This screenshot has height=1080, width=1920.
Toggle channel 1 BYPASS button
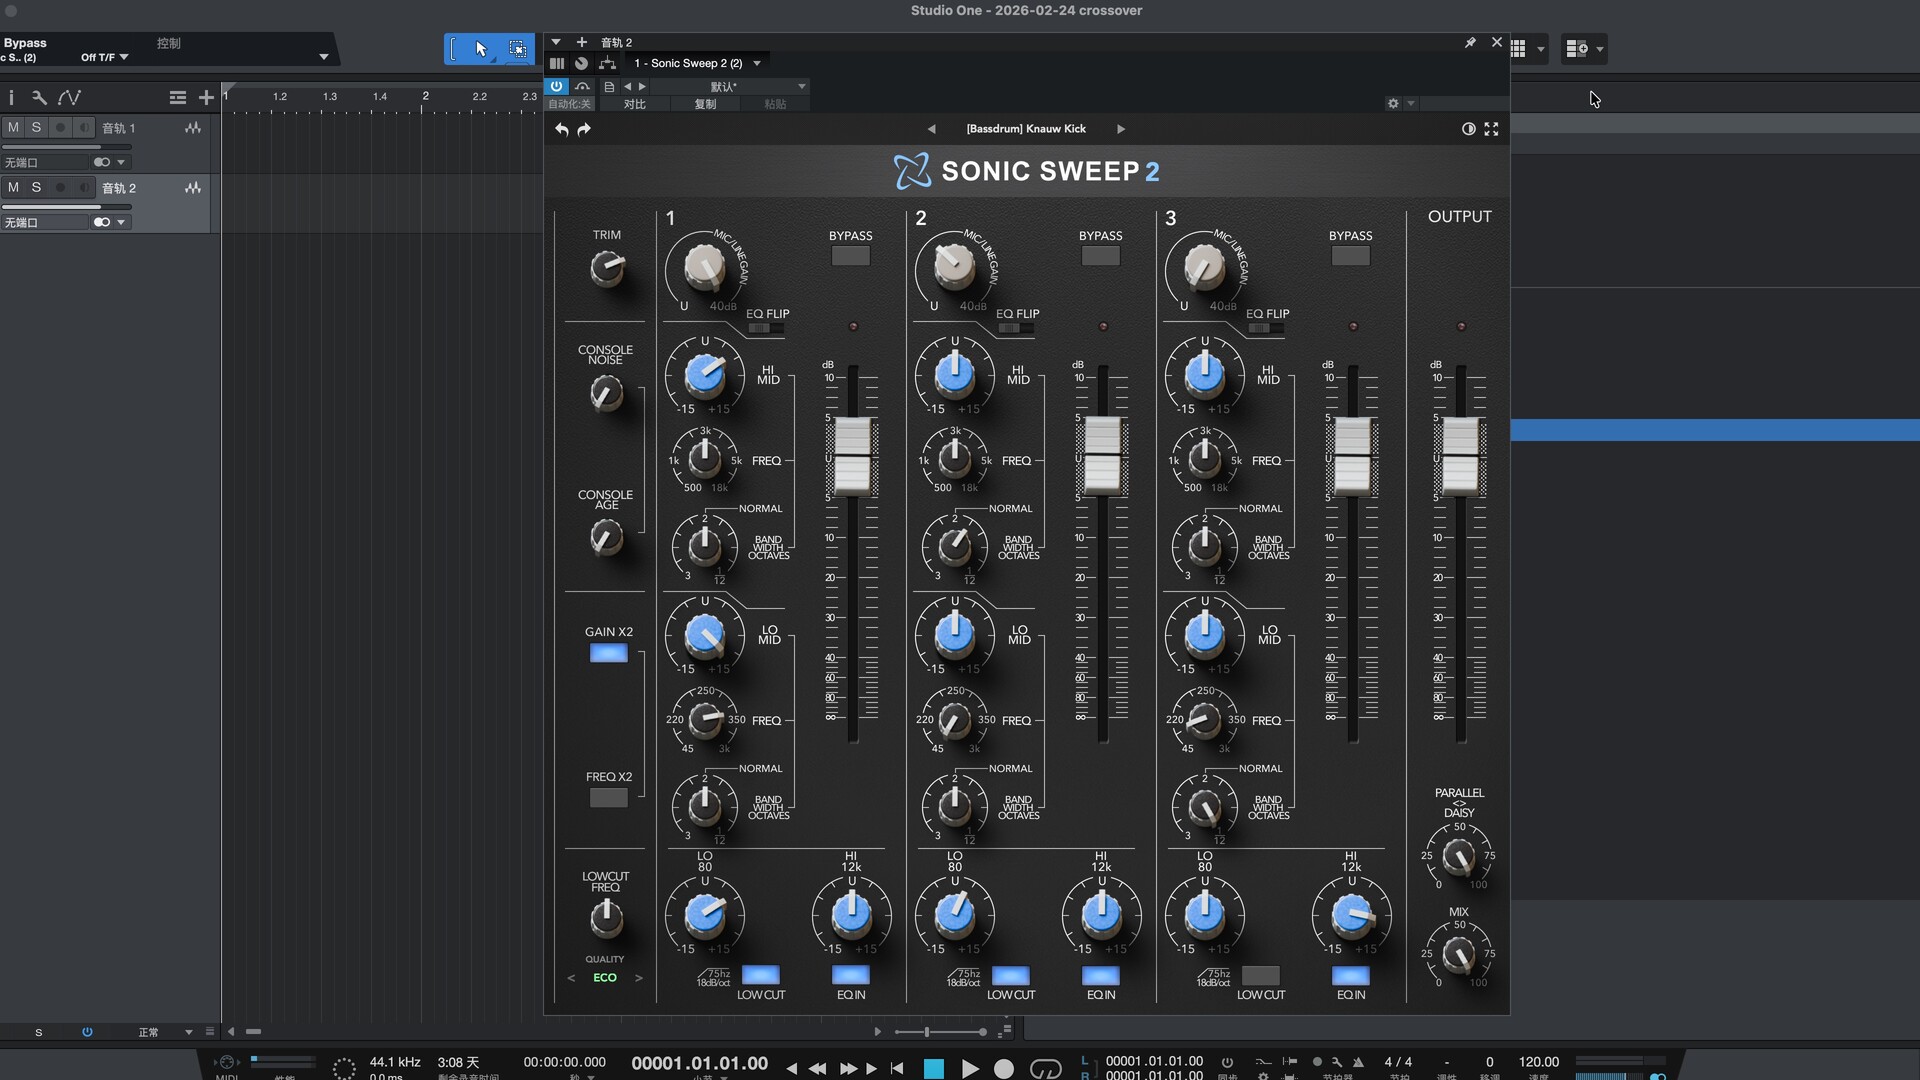tap(850, 256)
